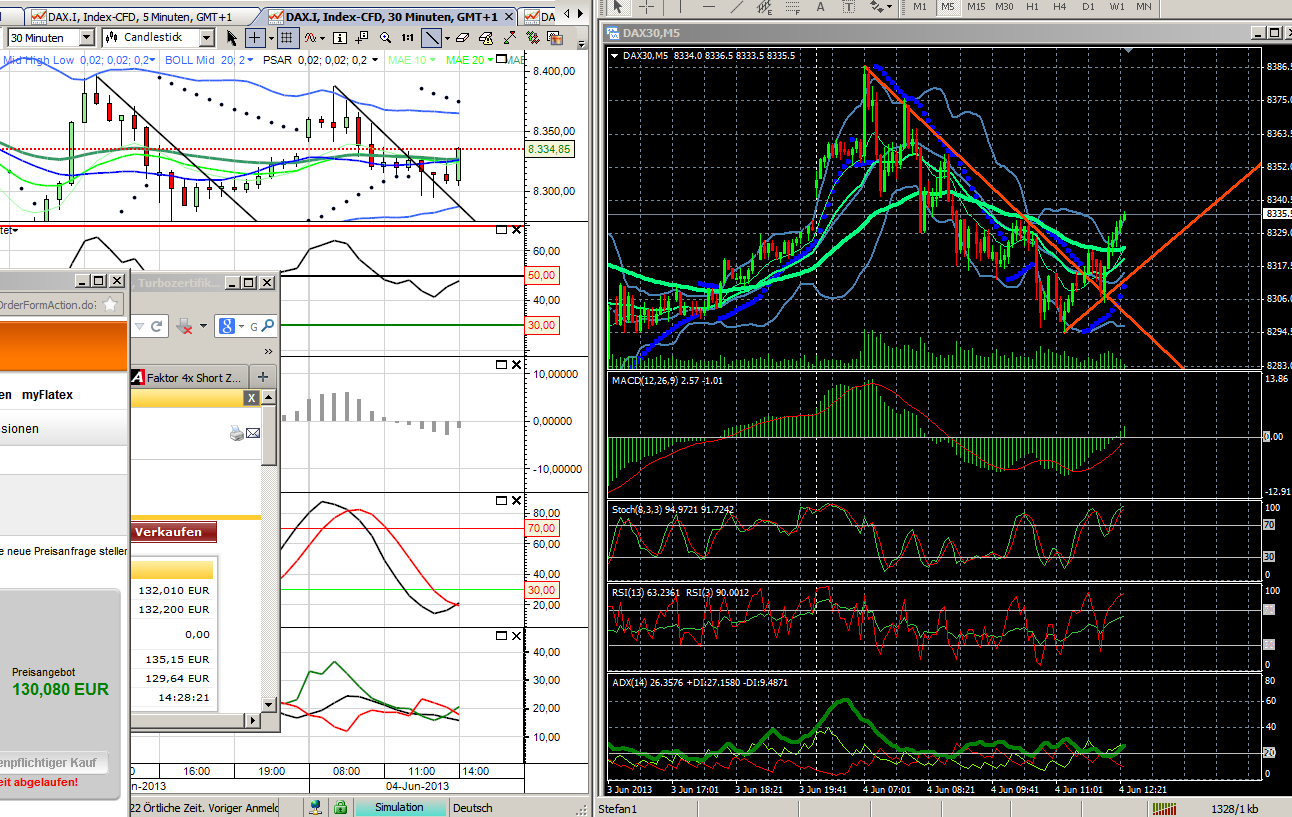Click the Google search magnifier

[268, 325]
